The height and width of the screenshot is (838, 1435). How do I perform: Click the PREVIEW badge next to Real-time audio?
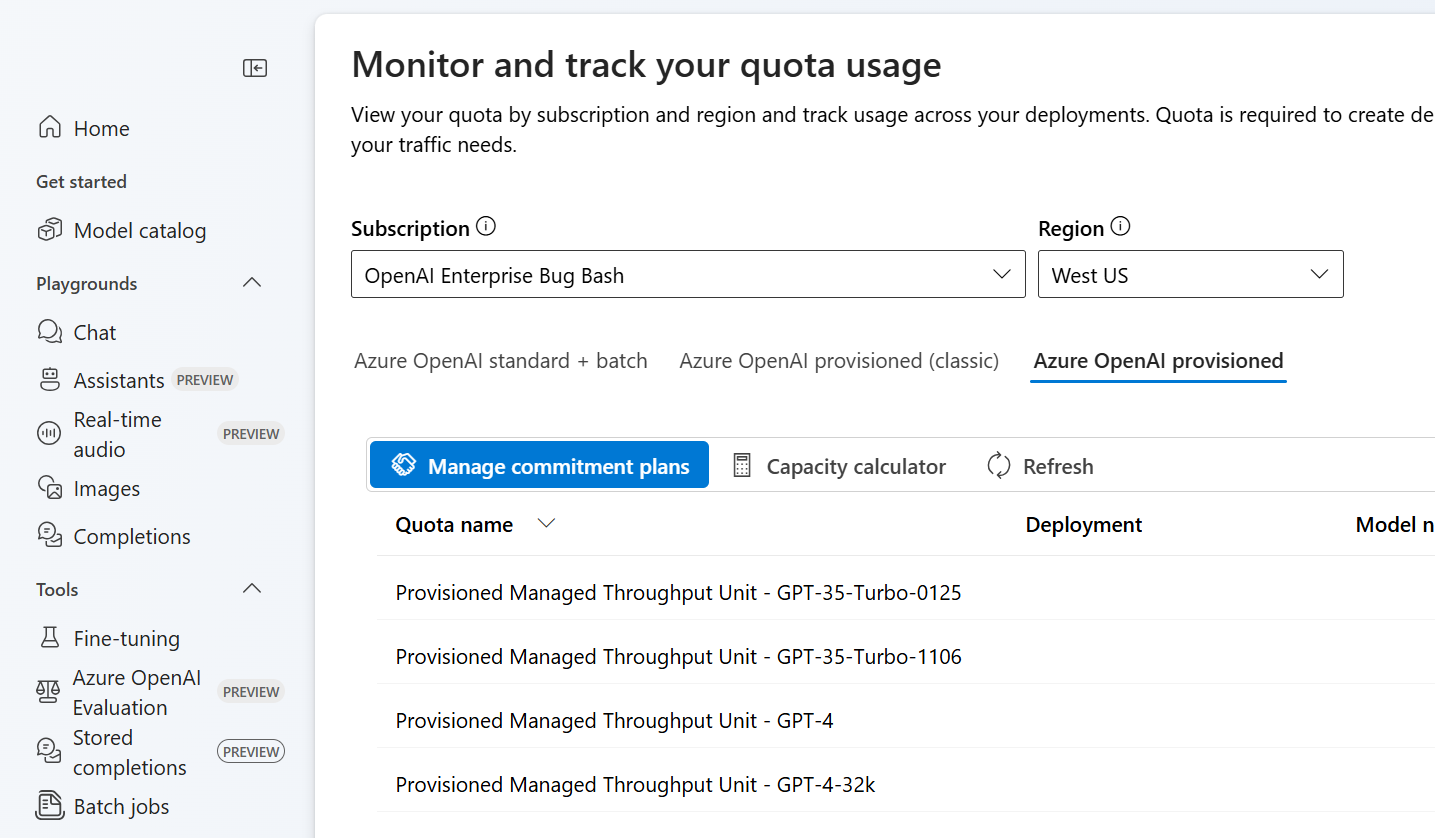tap(251, 434)
